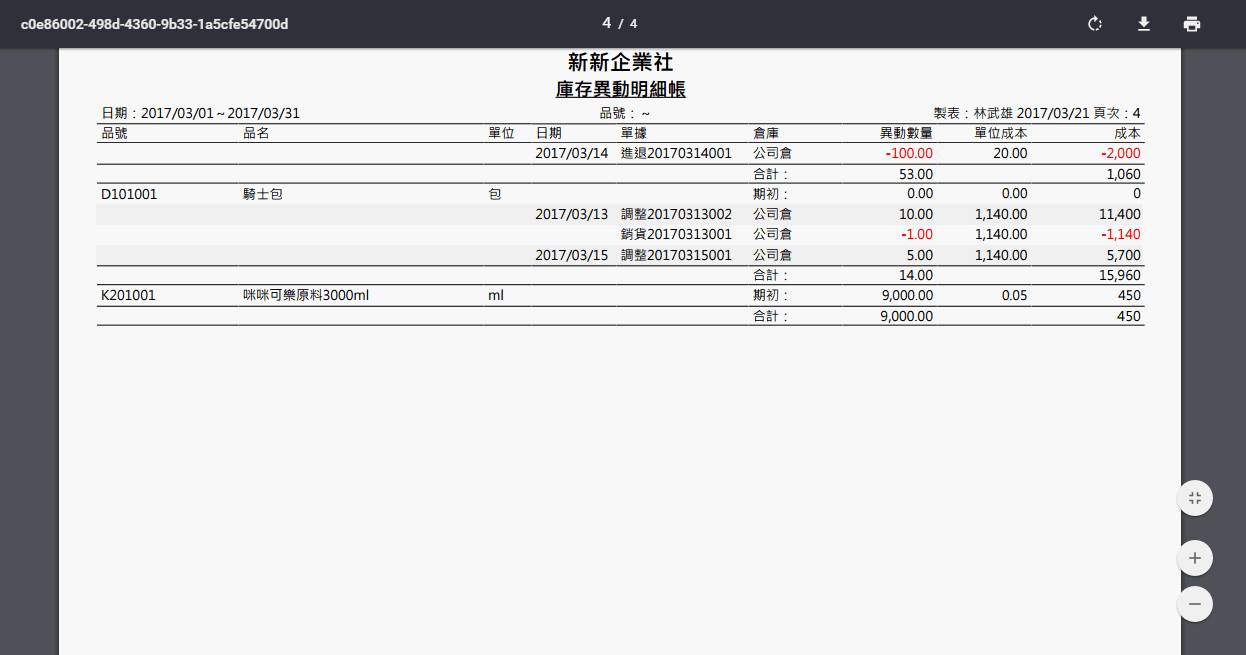The width and height of the screenshot is (1246, 655).
Task: Click column header 倉庫
Action: (766, 133)
